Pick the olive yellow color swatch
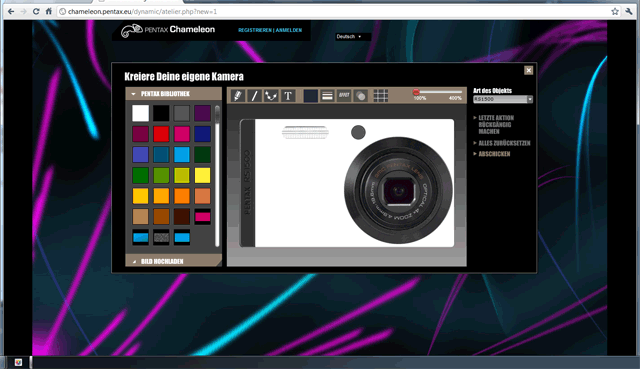 tap(182, 176)
